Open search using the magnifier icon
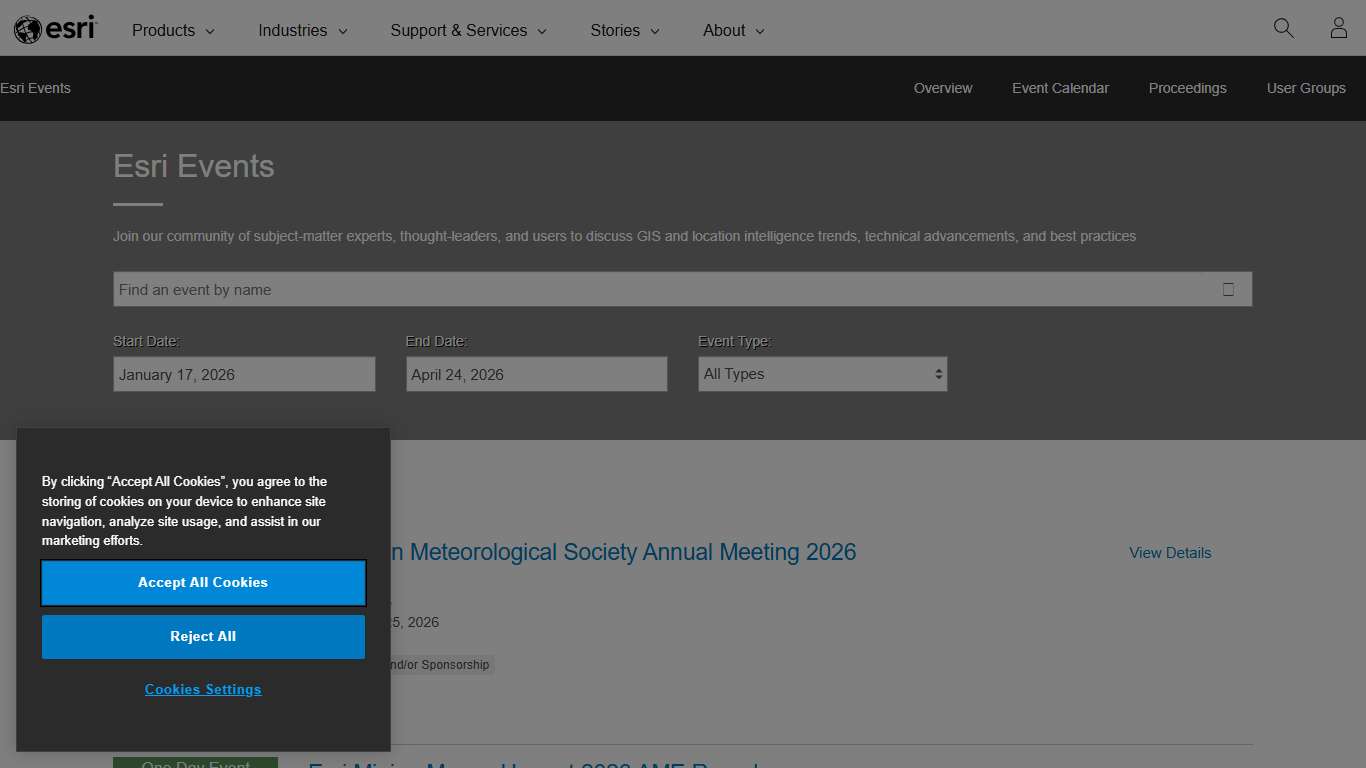This screenshot has width=1366, height=768. click(1283, 29)
